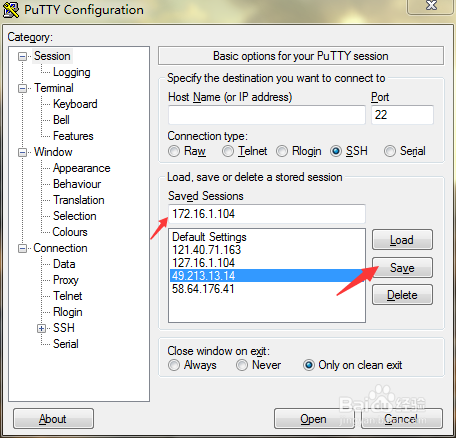456x438 pixels.
Task: Select the Connection category
Action: (x=60, y=248)
